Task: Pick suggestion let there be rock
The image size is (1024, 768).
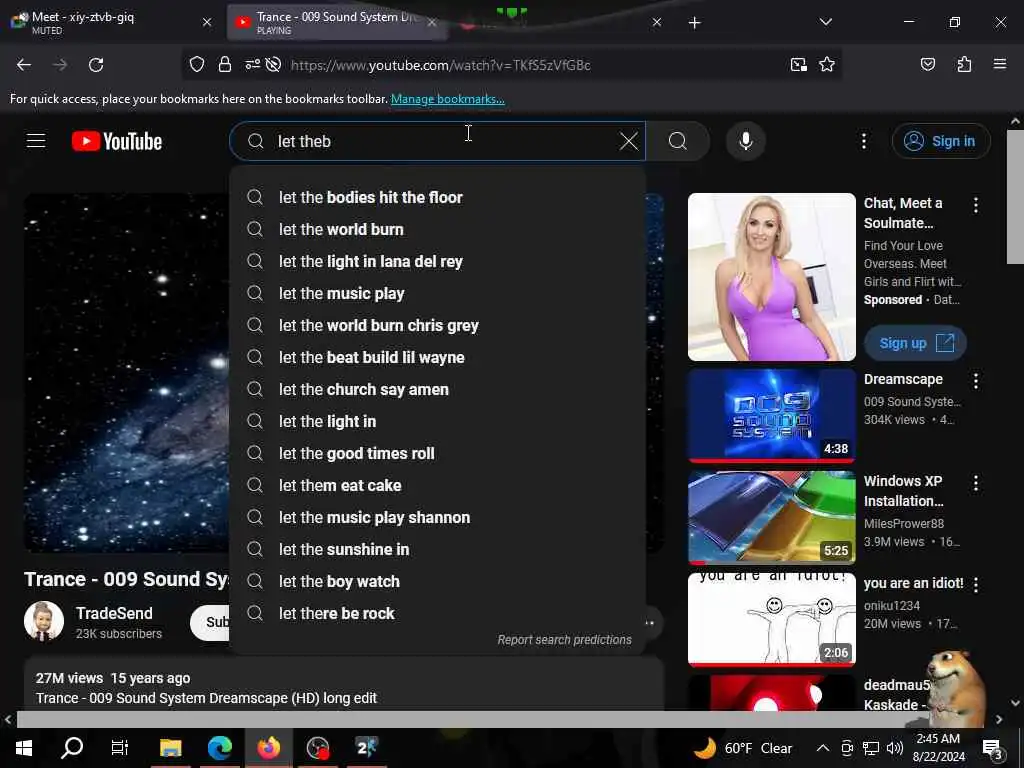Action: (438, 613)
